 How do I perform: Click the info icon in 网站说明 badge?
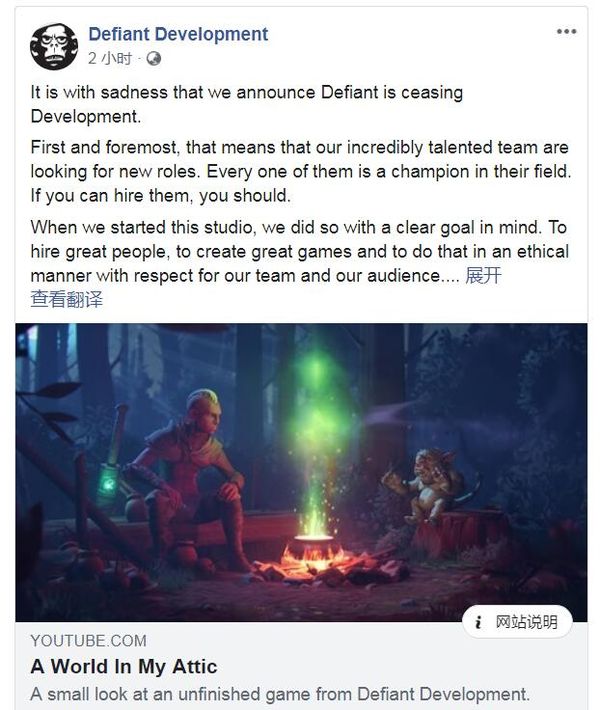478,622
